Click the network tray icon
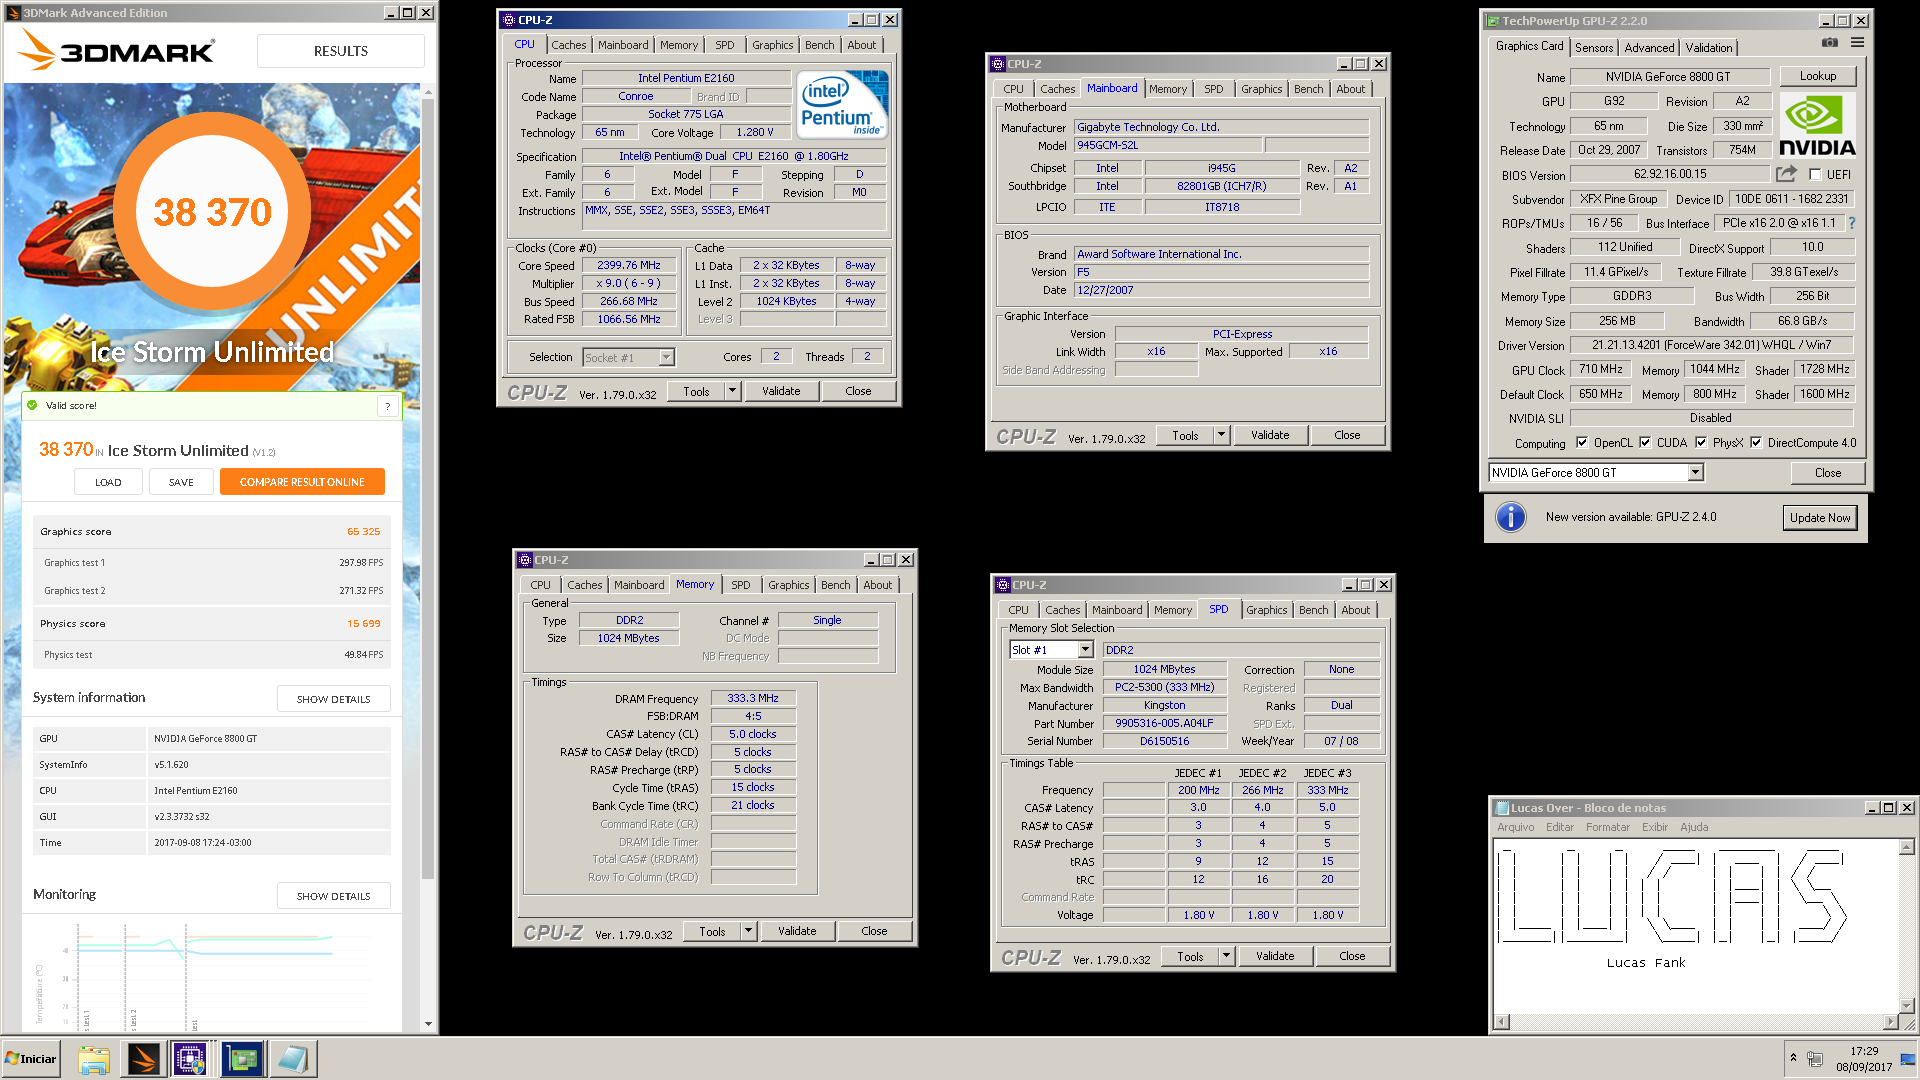This screenshot has width=1920, height=1080. click(x=1815, y=1059)
